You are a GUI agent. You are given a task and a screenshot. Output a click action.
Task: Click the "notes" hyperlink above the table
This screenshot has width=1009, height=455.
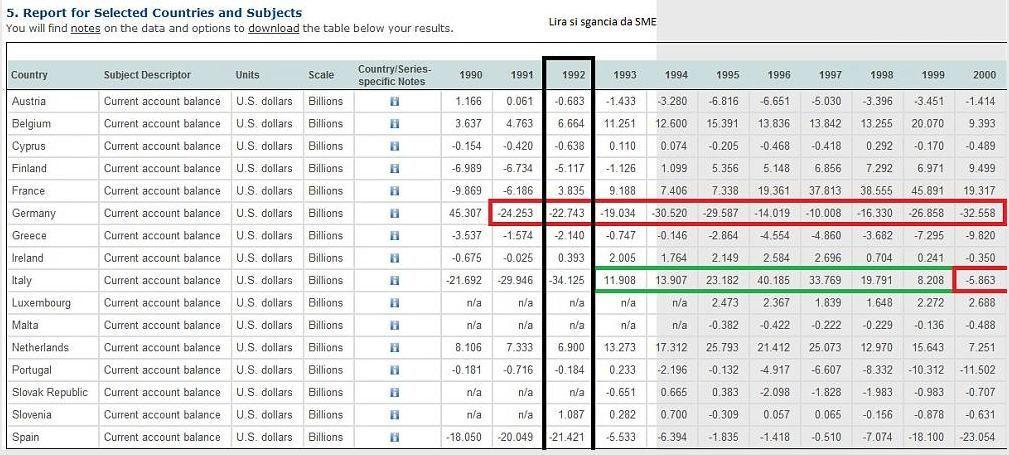click(85, 28)
